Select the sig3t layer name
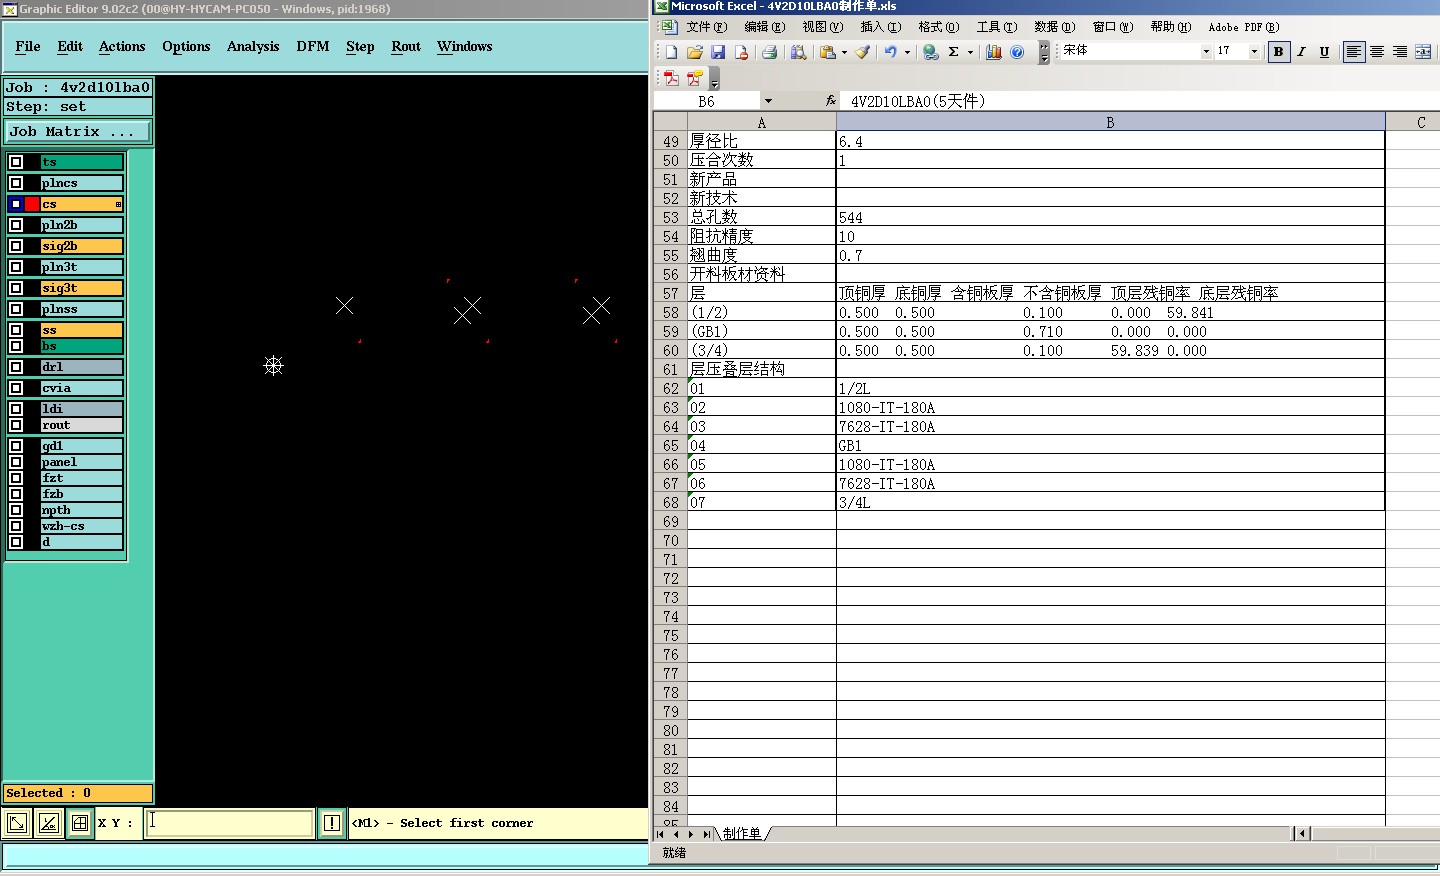 click(82, 288)
